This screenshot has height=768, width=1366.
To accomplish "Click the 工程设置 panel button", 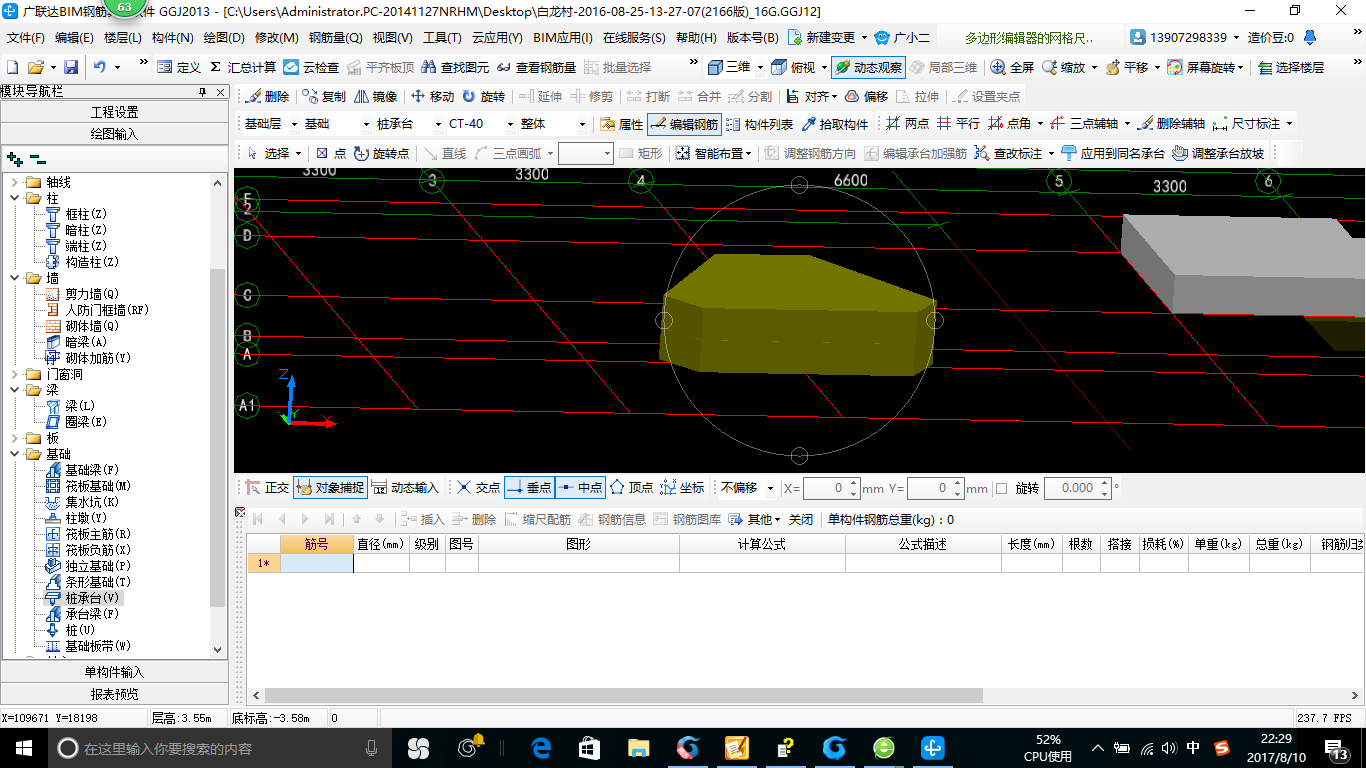I will coord(115,112).
